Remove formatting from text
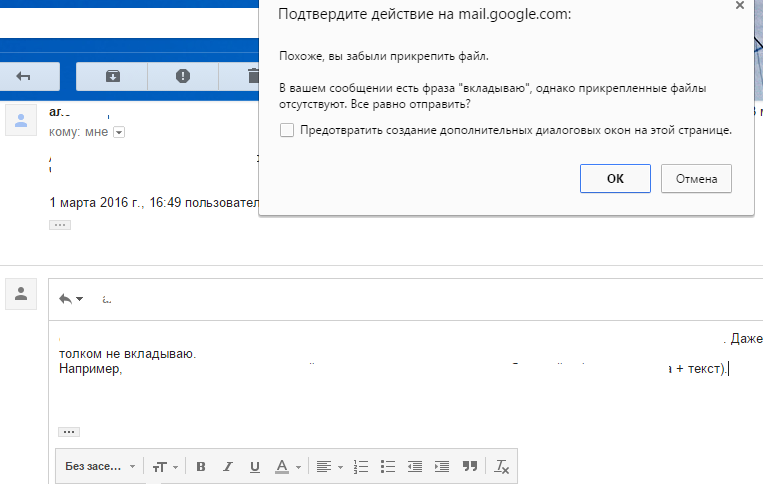Viewport: 763px width, 484px height. point(502,467)
